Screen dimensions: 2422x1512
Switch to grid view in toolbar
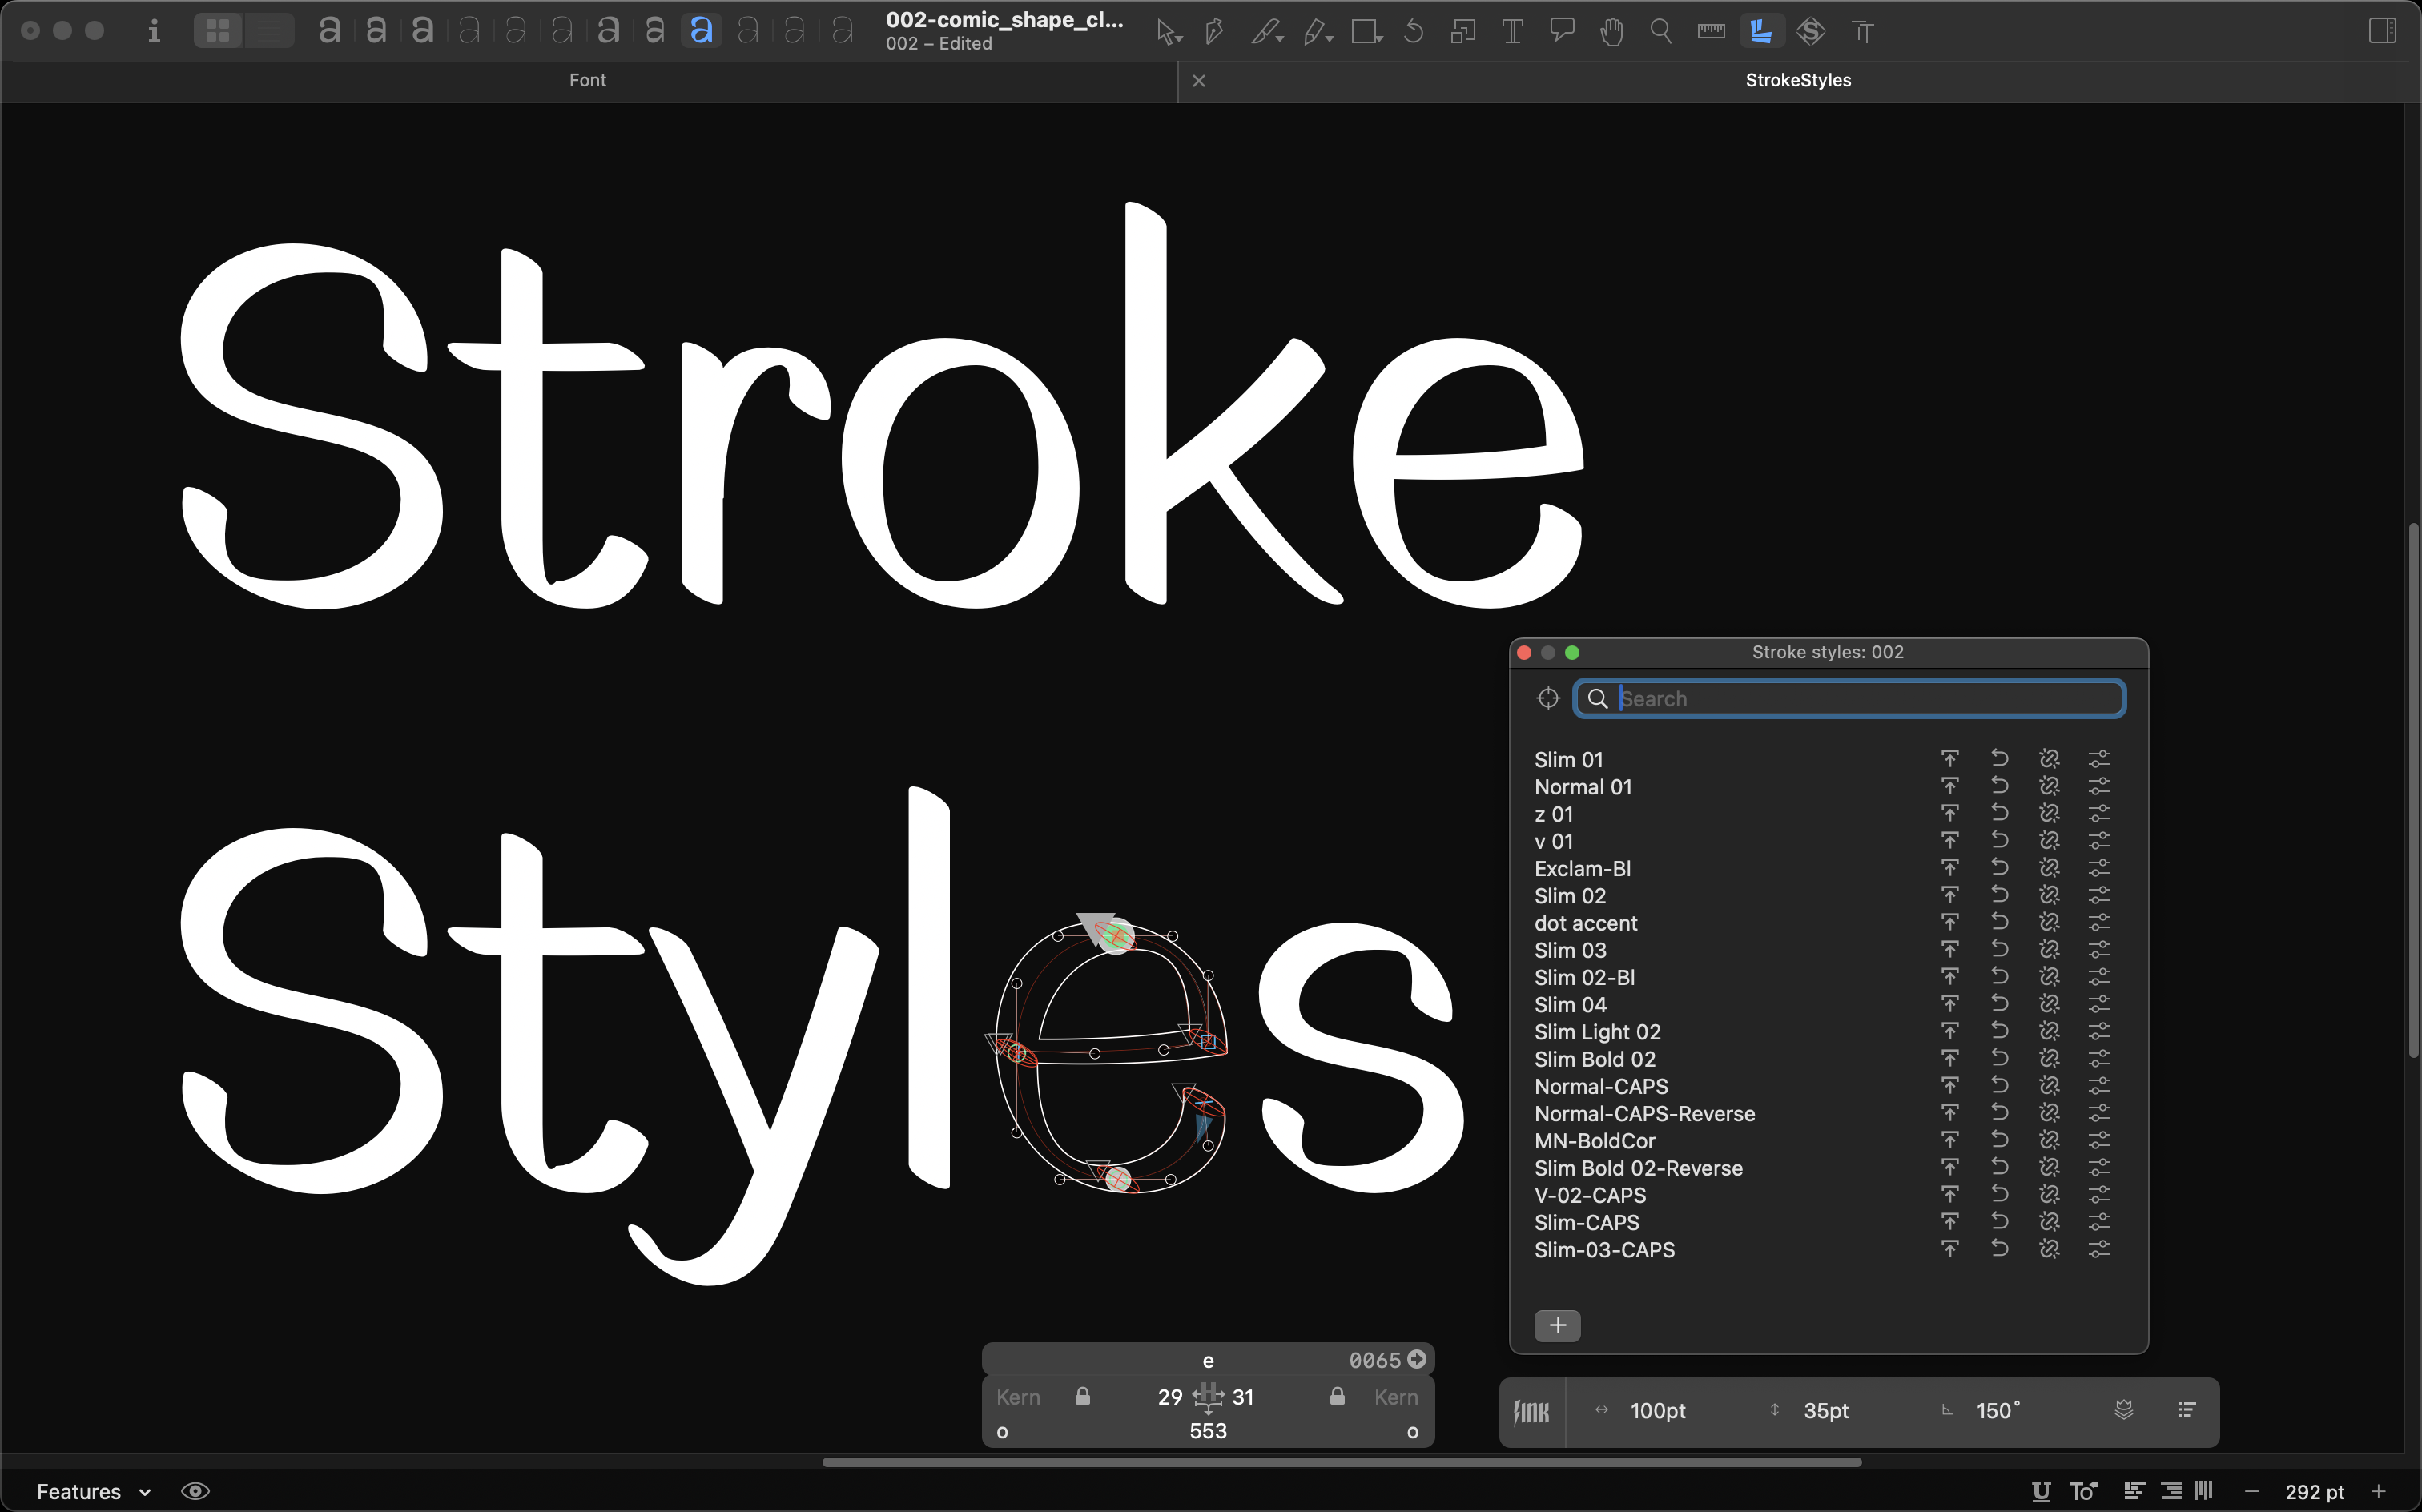218,31
